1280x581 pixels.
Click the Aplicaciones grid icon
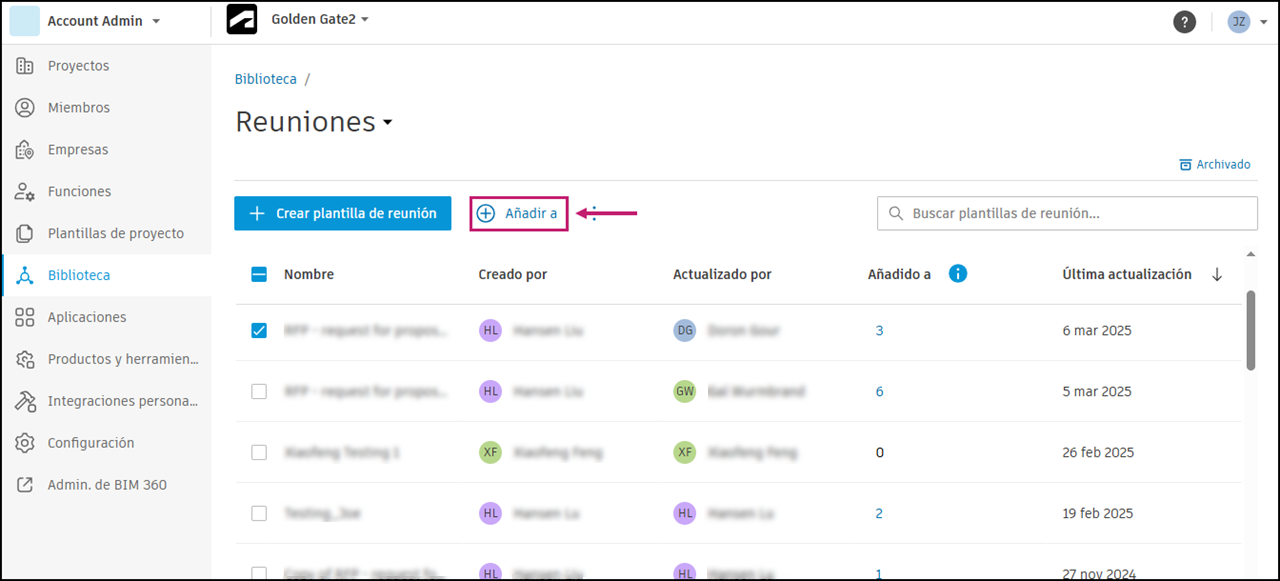[x=26, y=317]
